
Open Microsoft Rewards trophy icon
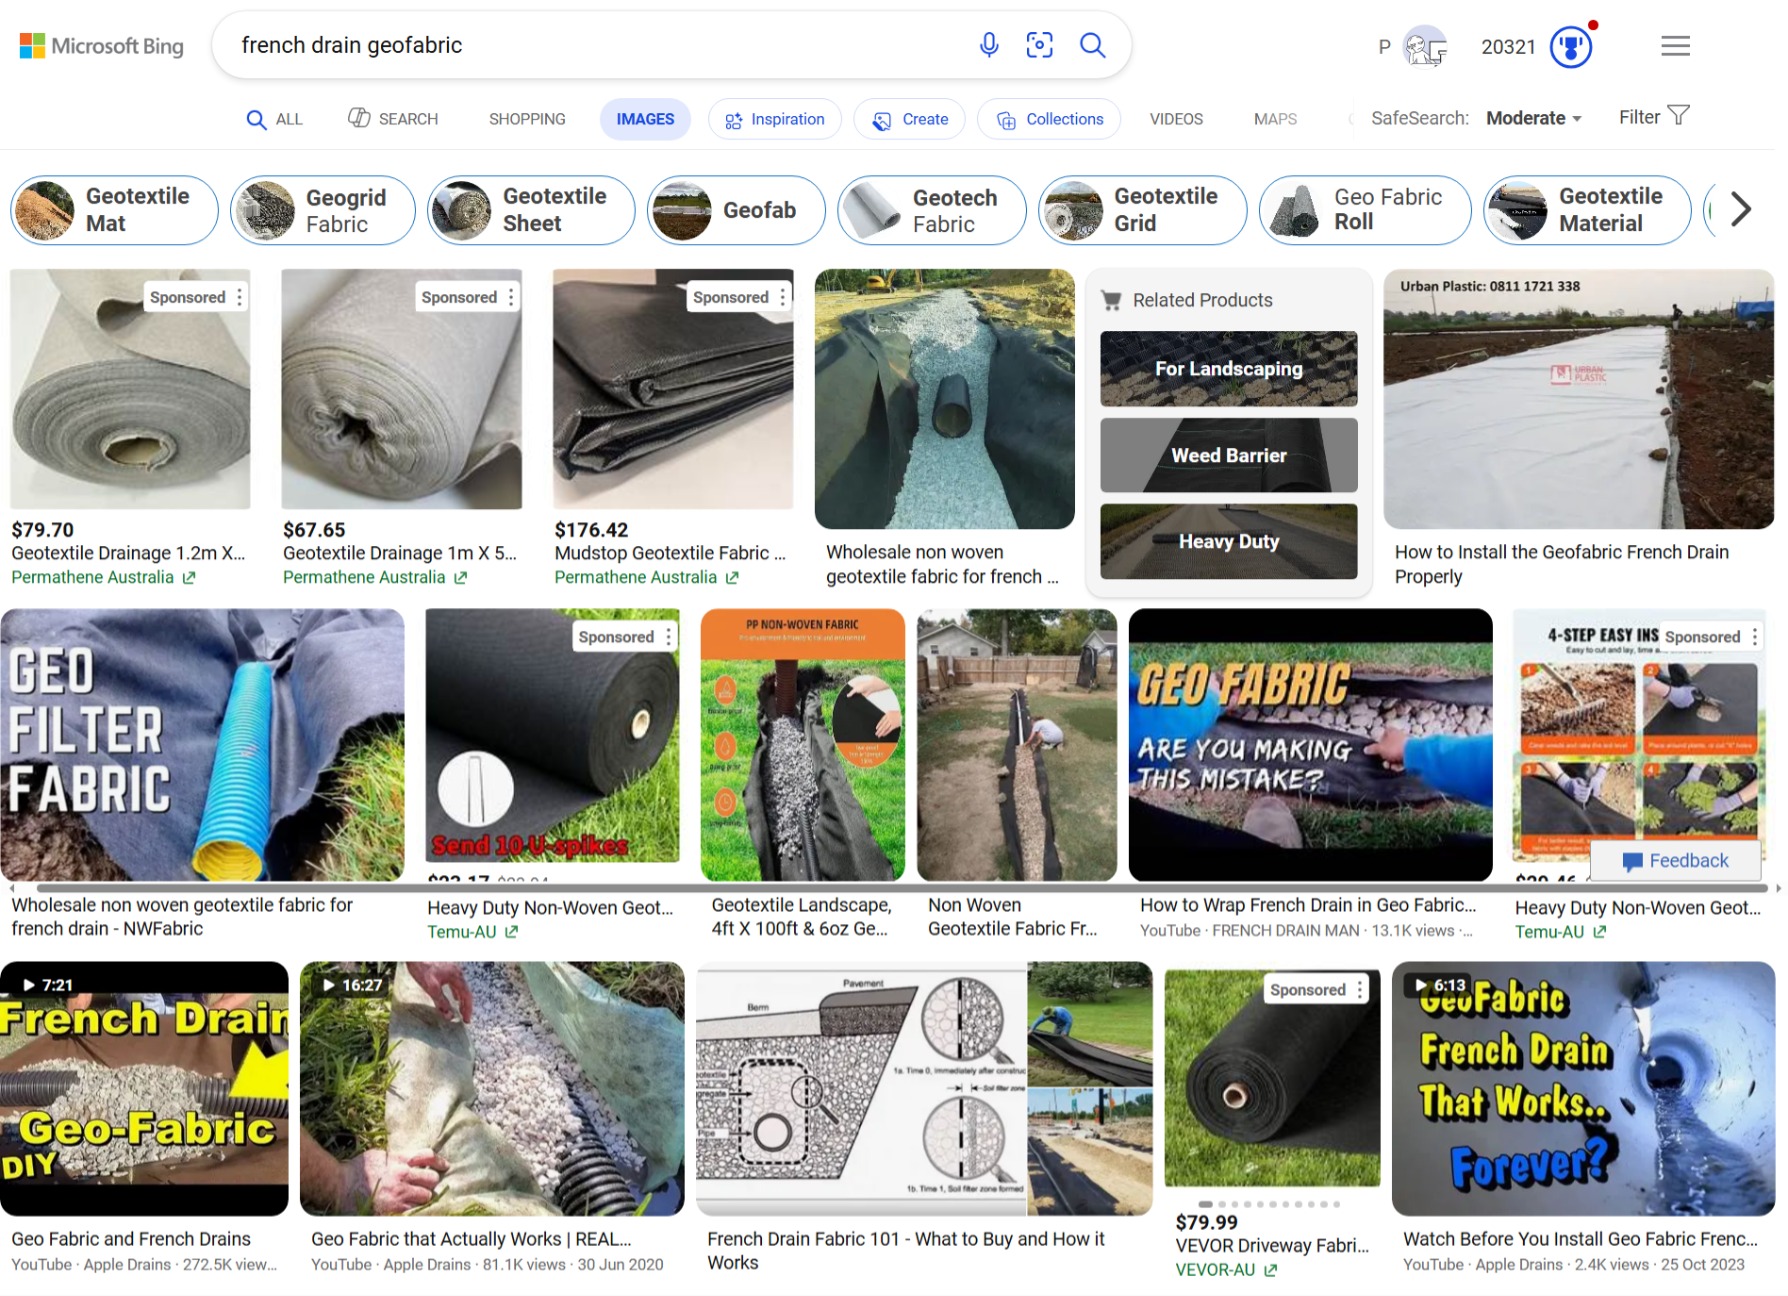point(1571,47)
